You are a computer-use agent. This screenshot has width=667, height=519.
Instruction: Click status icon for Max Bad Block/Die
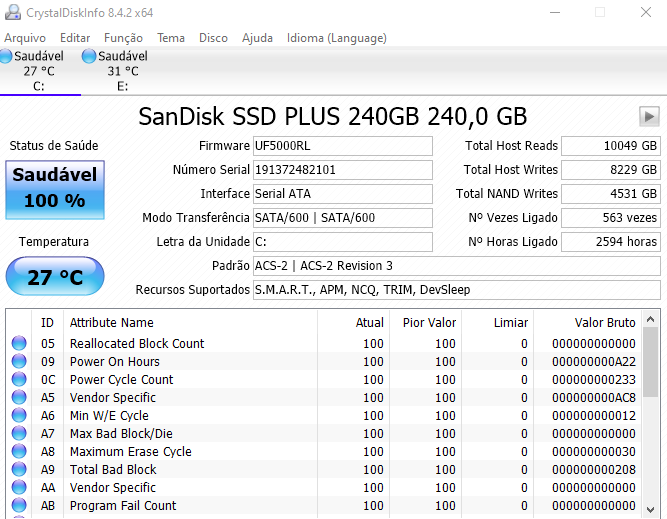(19, 433)
